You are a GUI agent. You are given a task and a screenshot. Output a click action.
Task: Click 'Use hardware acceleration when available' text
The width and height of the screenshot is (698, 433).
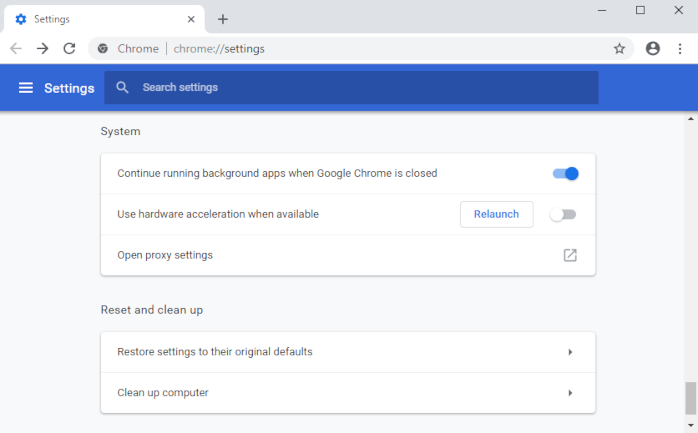pos(218,214)
